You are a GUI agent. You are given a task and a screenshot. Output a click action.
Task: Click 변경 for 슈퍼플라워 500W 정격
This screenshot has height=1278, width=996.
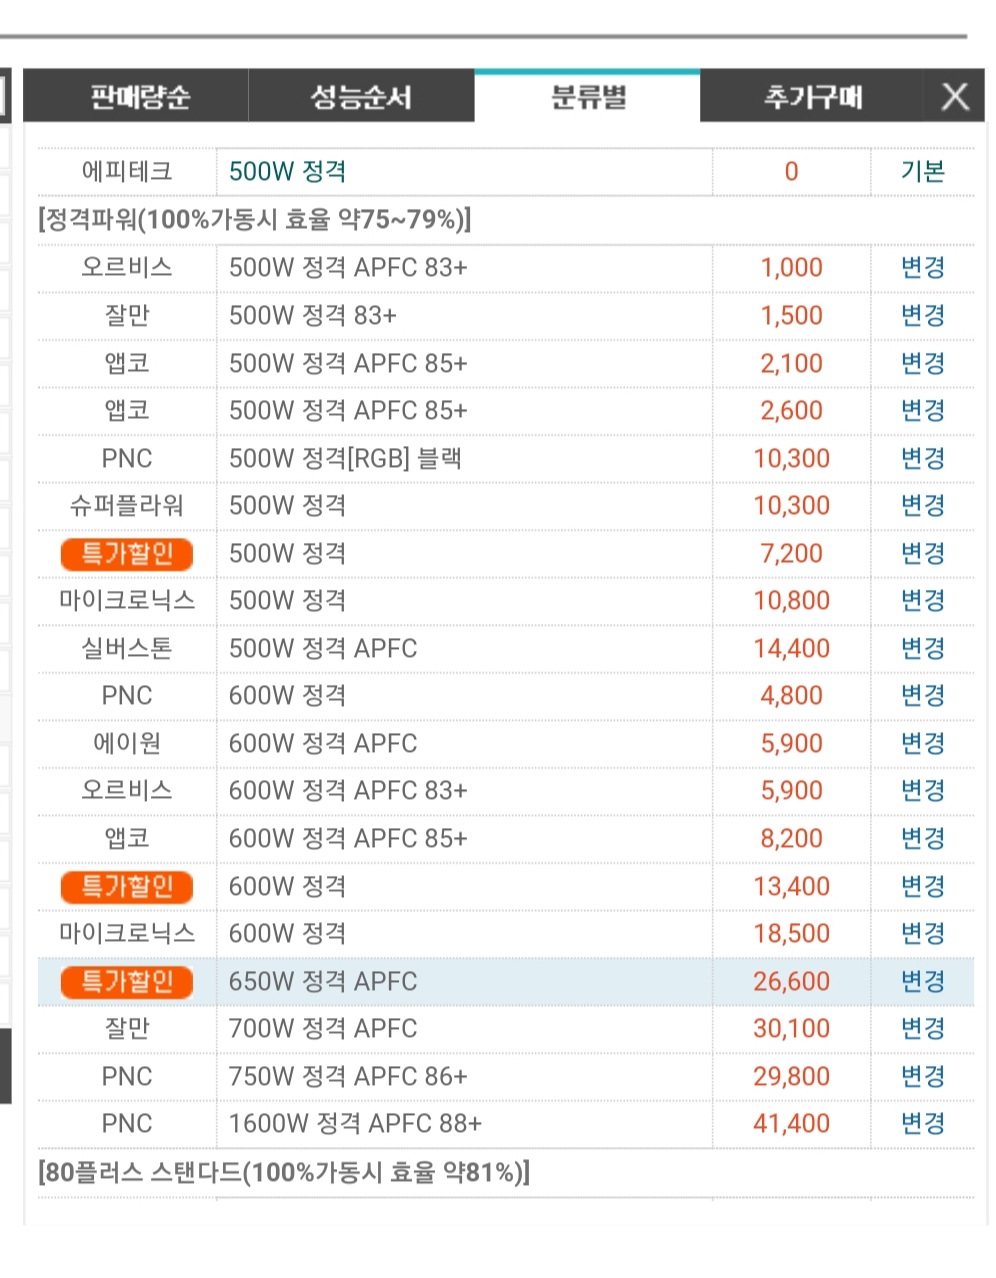(x=922, y=505)
